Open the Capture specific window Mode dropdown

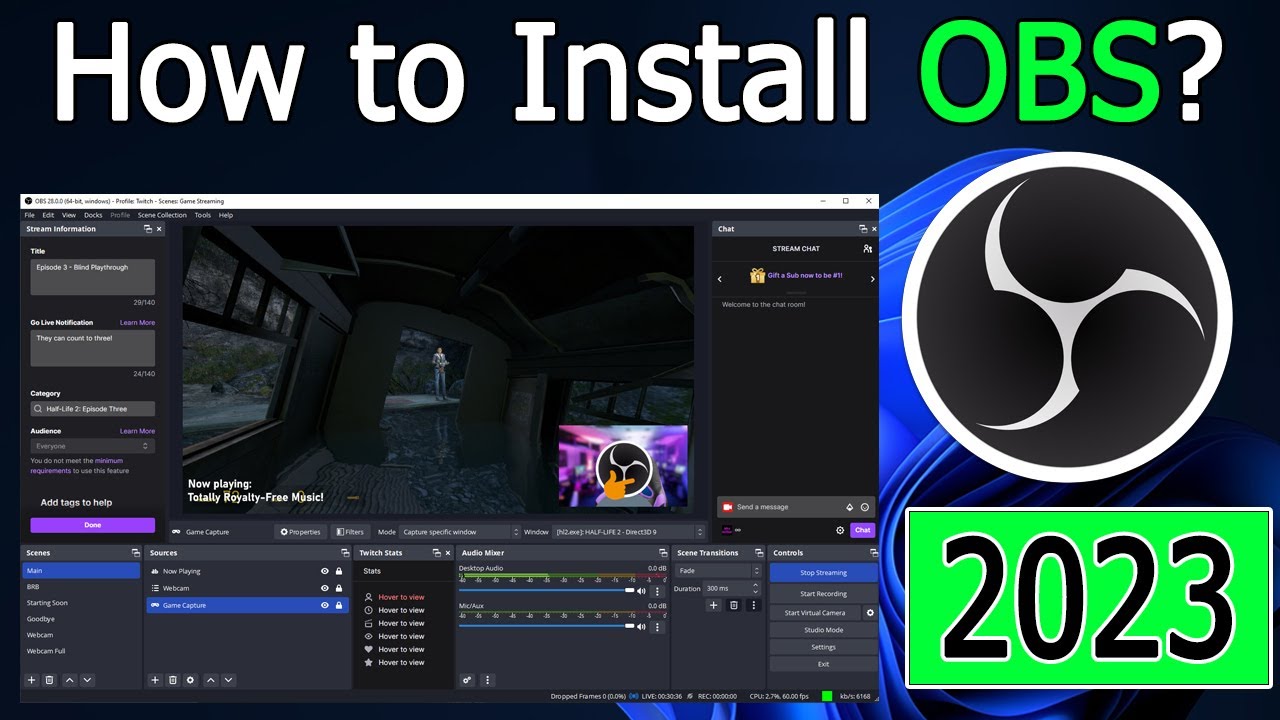(460, 532)
